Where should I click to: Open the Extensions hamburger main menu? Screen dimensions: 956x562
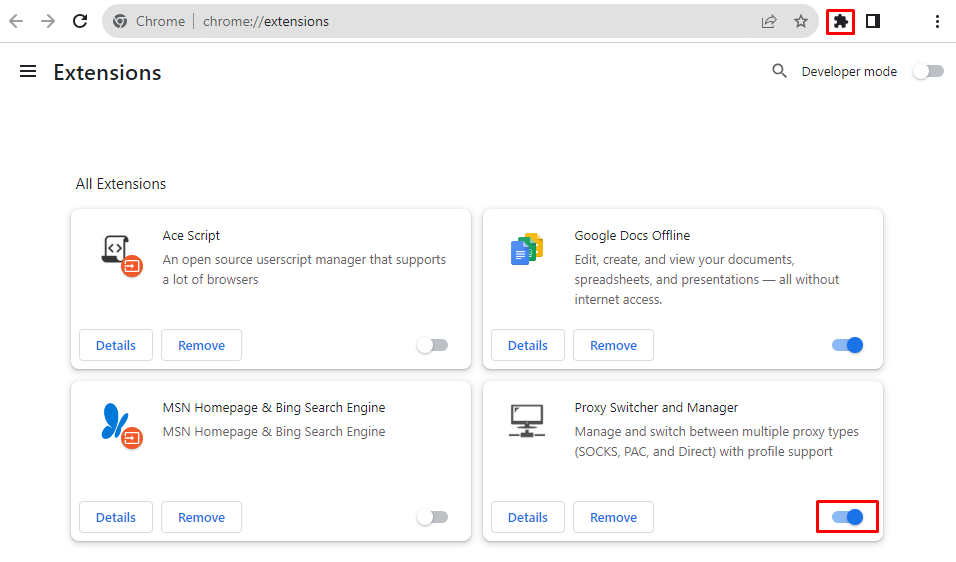(28, 72)
